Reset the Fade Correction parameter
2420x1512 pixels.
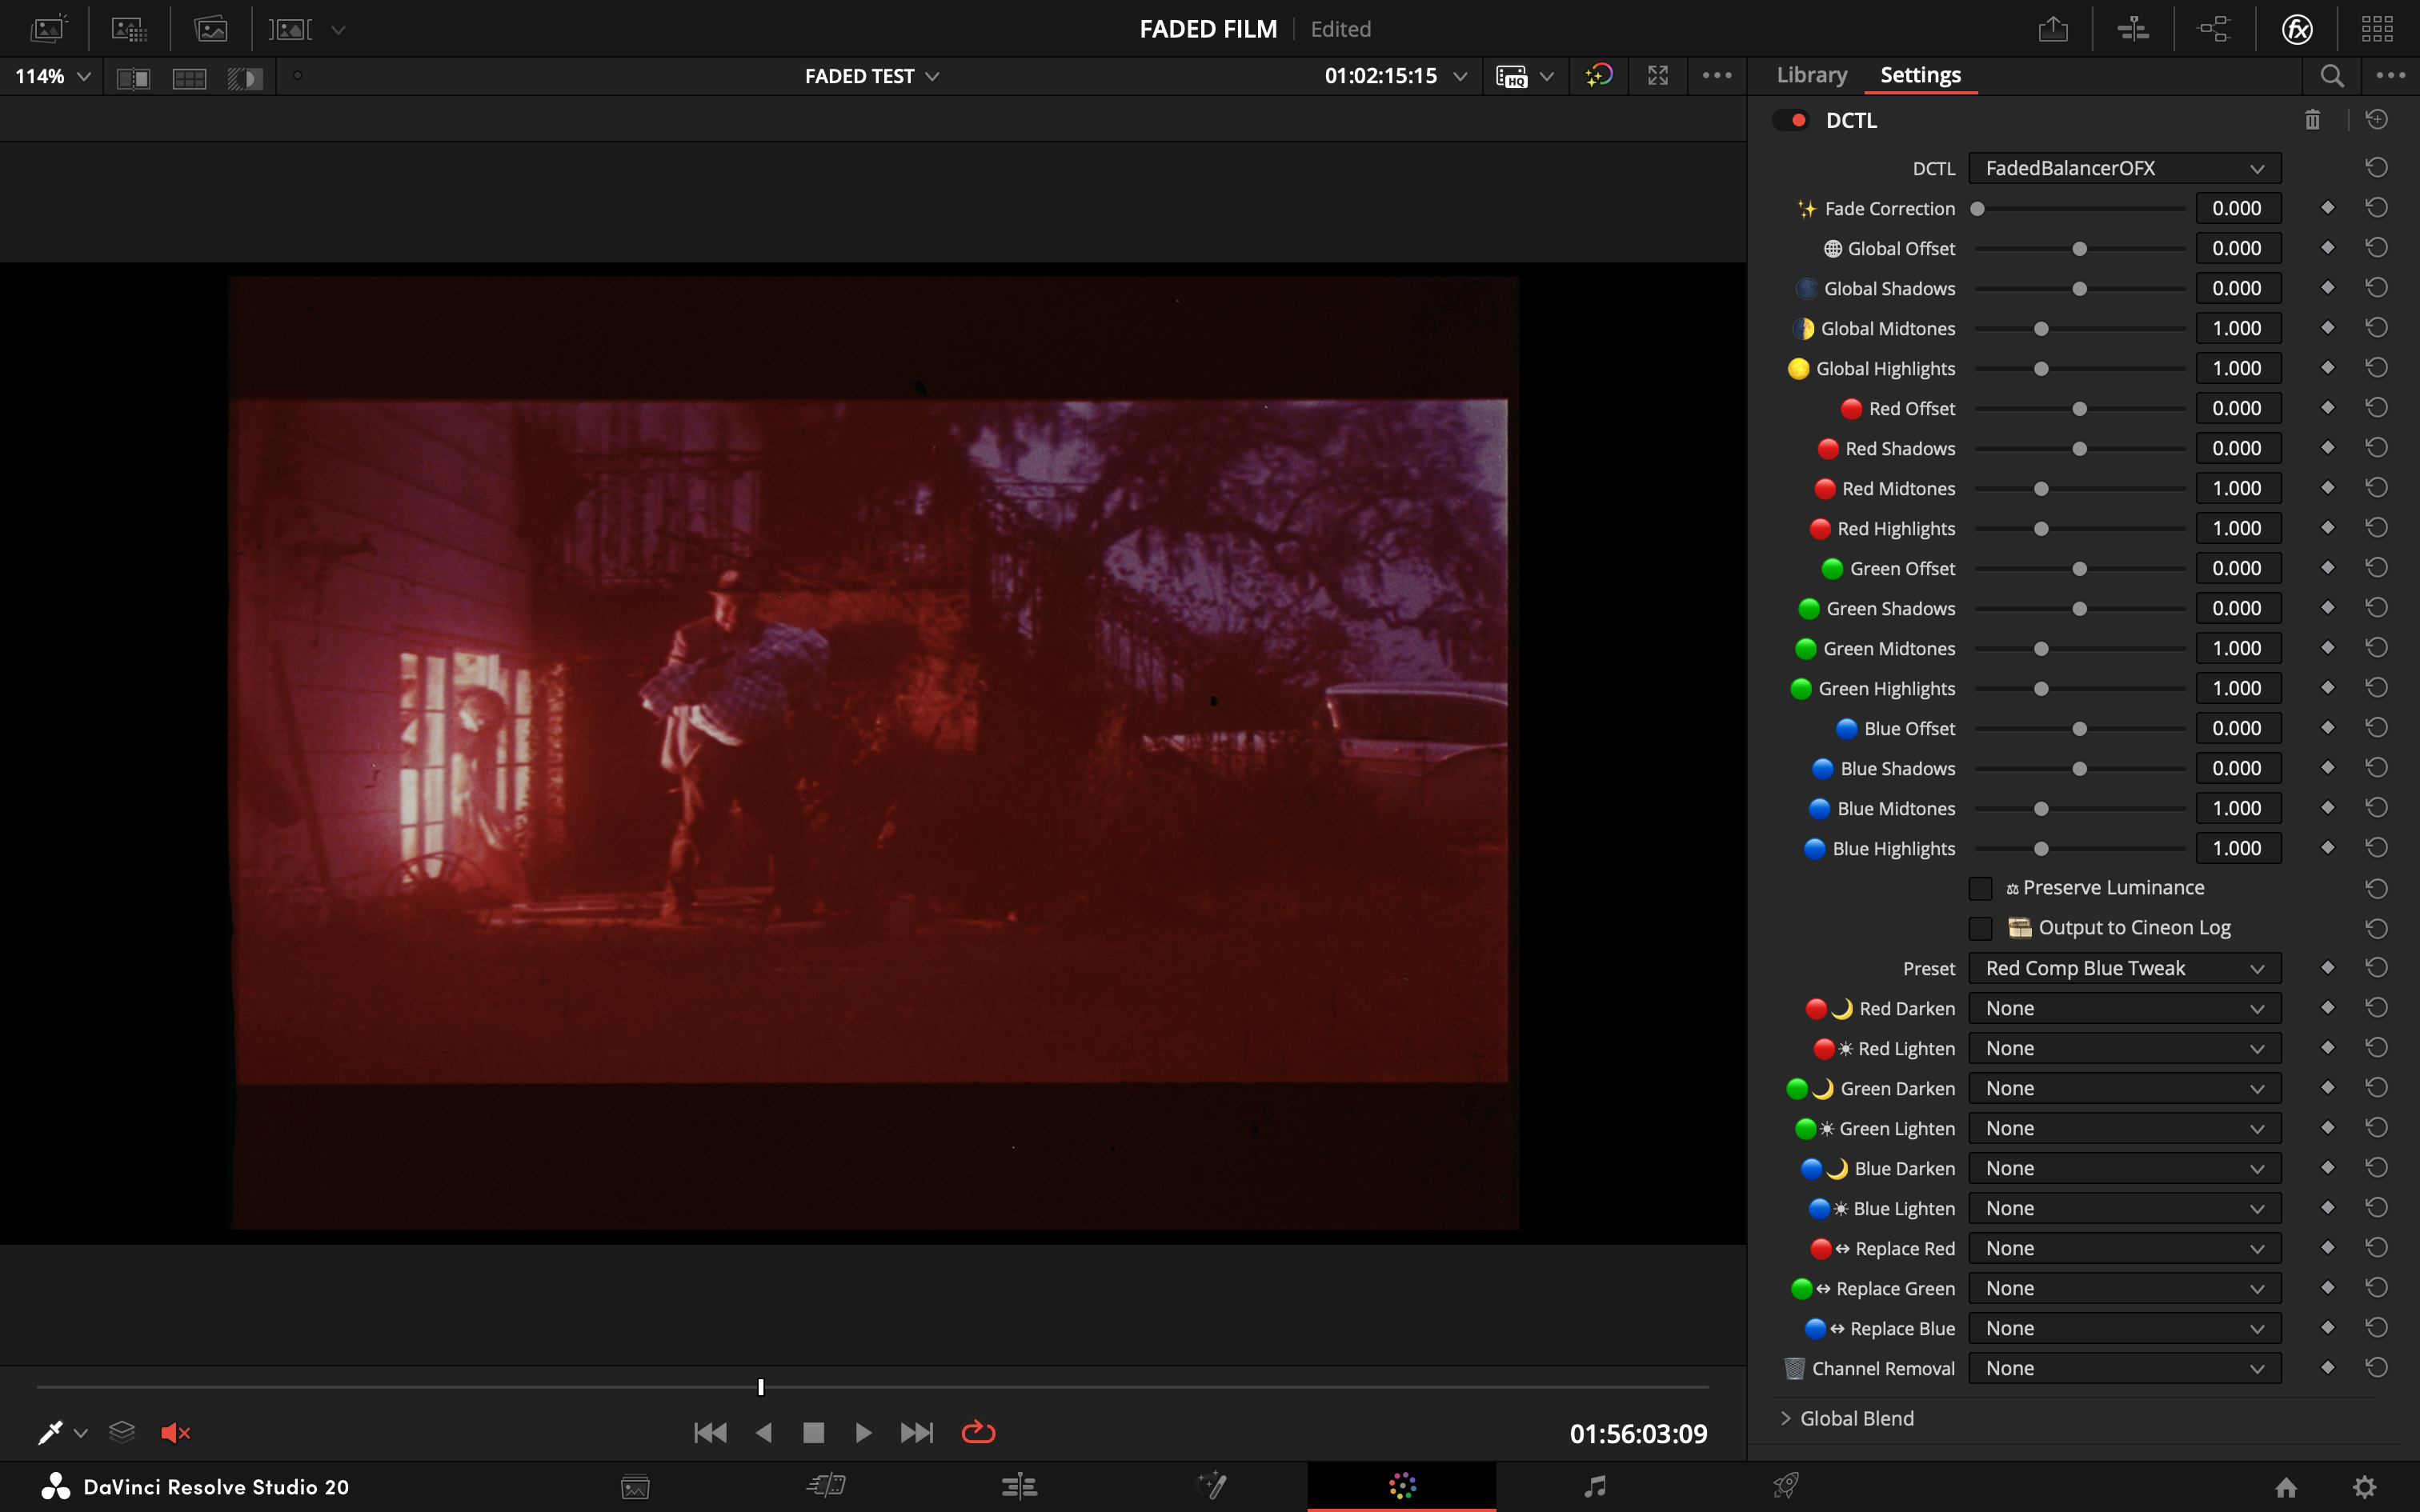pos(2377,207)
